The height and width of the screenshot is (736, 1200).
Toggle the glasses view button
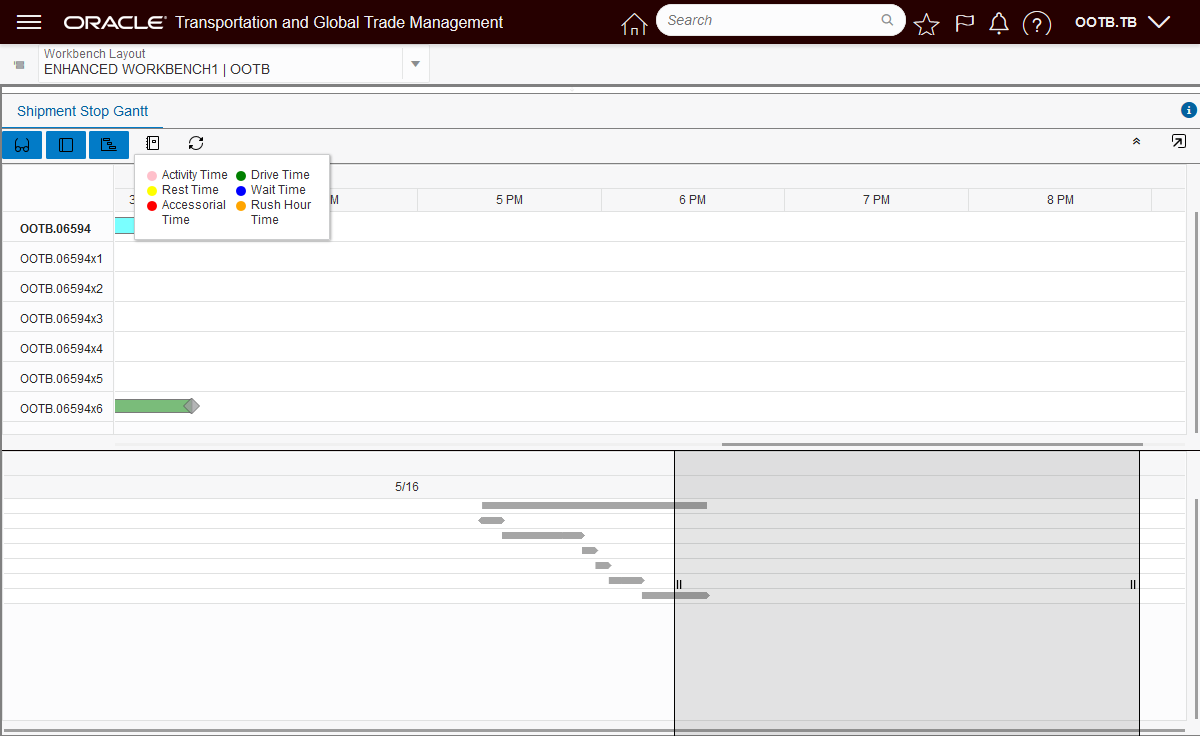22,145
